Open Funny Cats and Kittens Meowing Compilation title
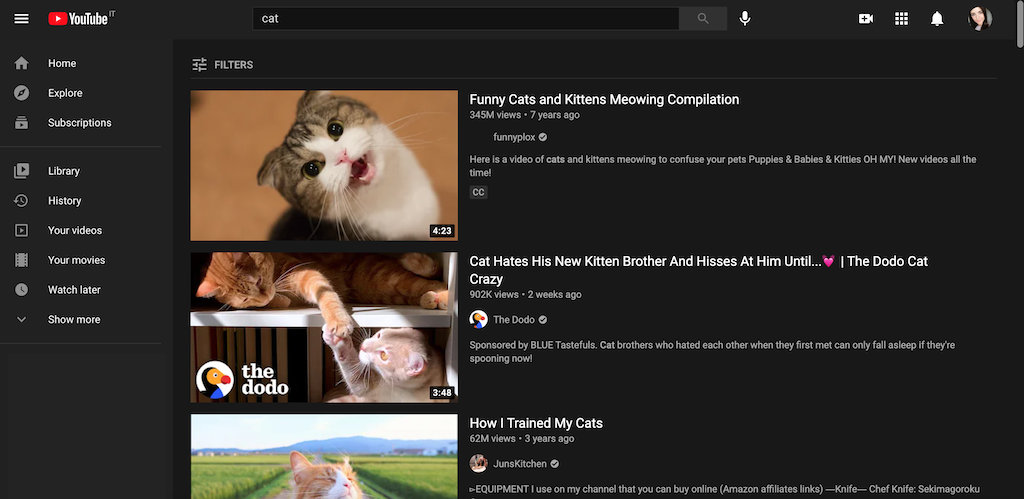Screen dimensions: 1024x499 tap(604, 99)
